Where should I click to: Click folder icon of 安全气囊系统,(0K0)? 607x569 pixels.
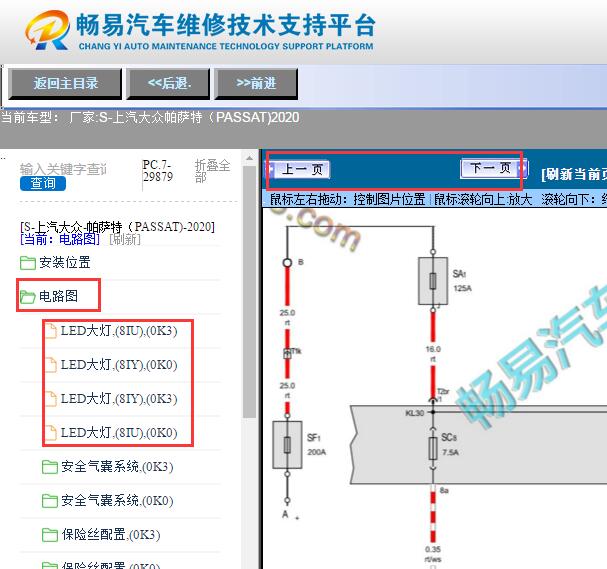pyautogui.click(x=50, y=501)
